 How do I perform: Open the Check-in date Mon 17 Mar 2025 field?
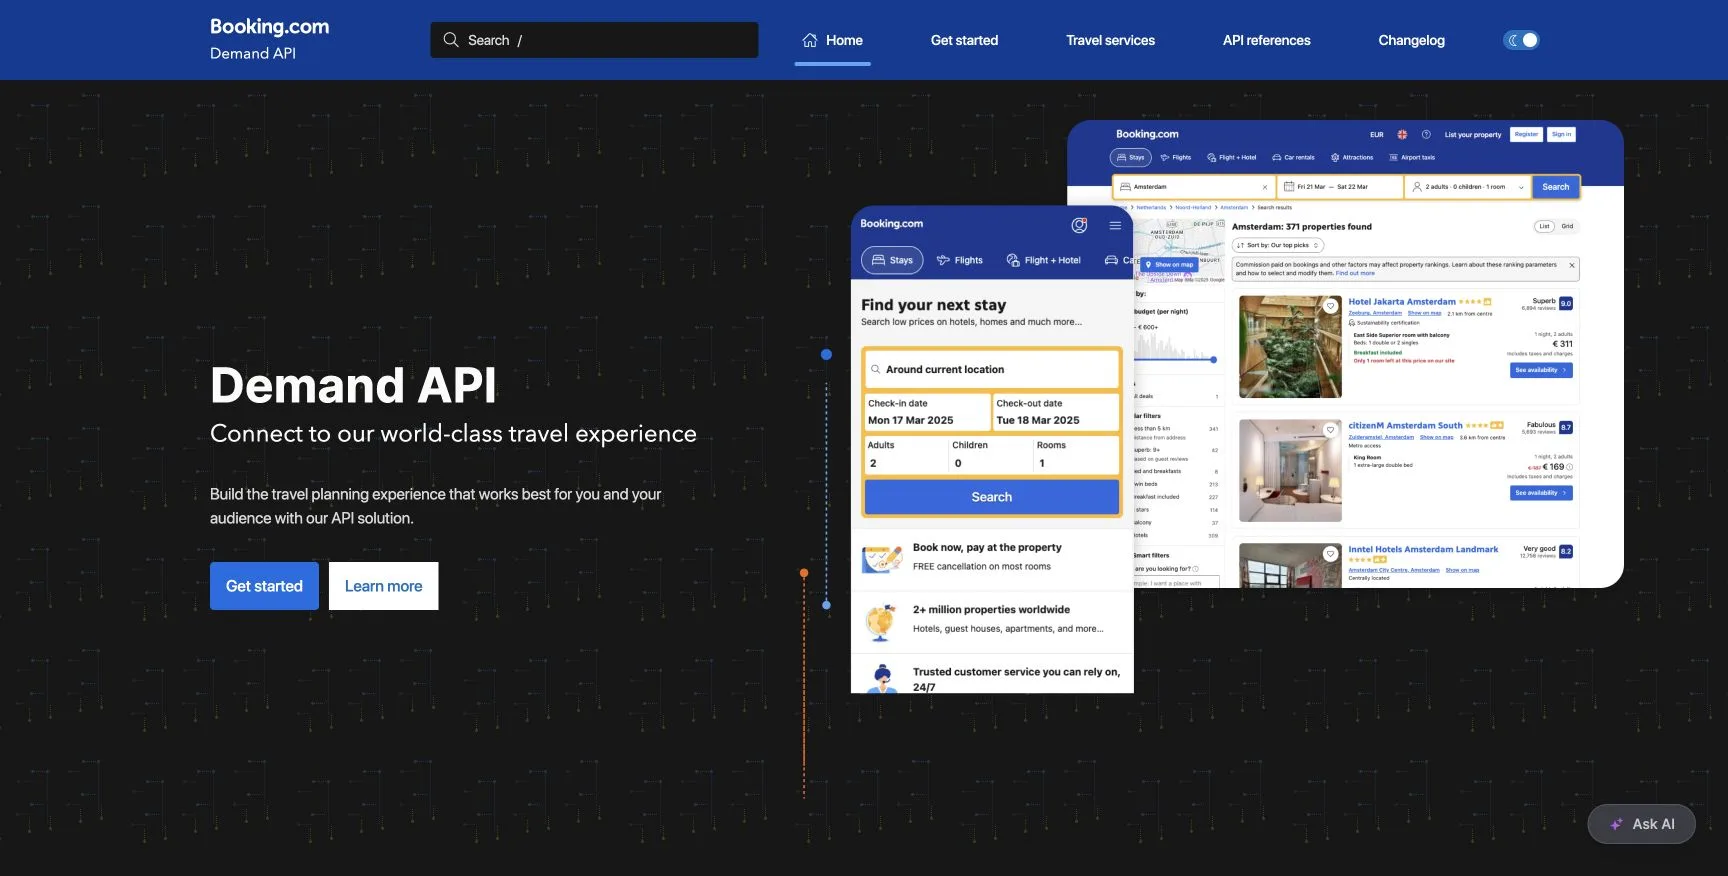pos(927,412)
